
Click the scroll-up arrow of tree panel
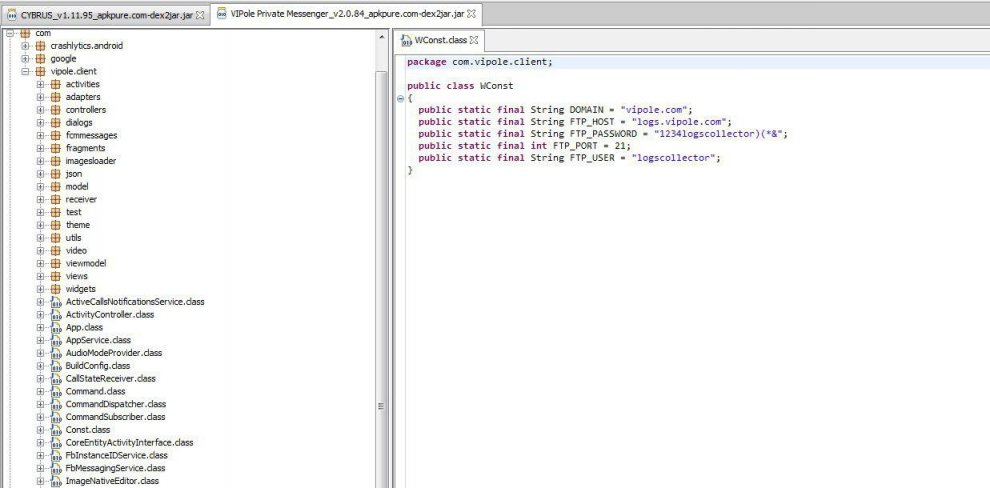(381, 37)
